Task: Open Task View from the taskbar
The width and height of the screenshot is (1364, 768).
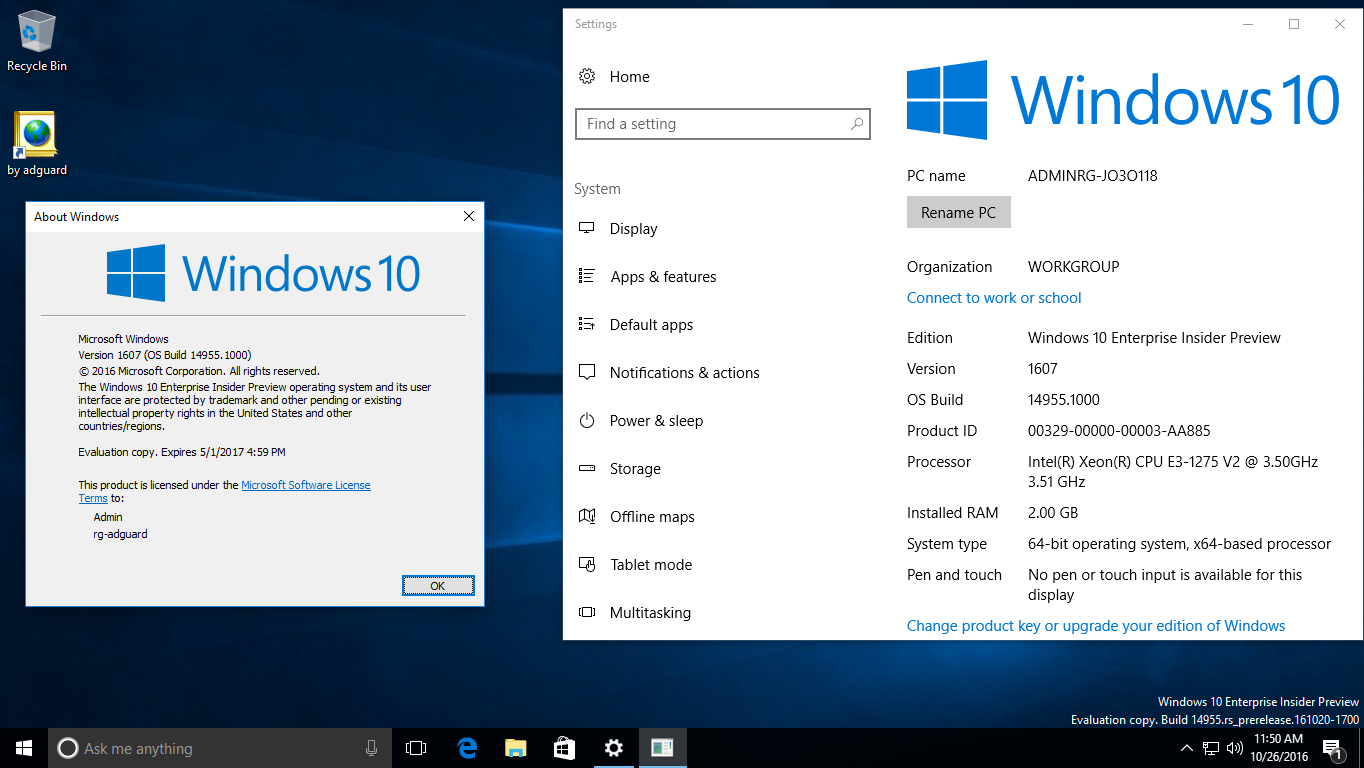Action: (x=416, y=748)
